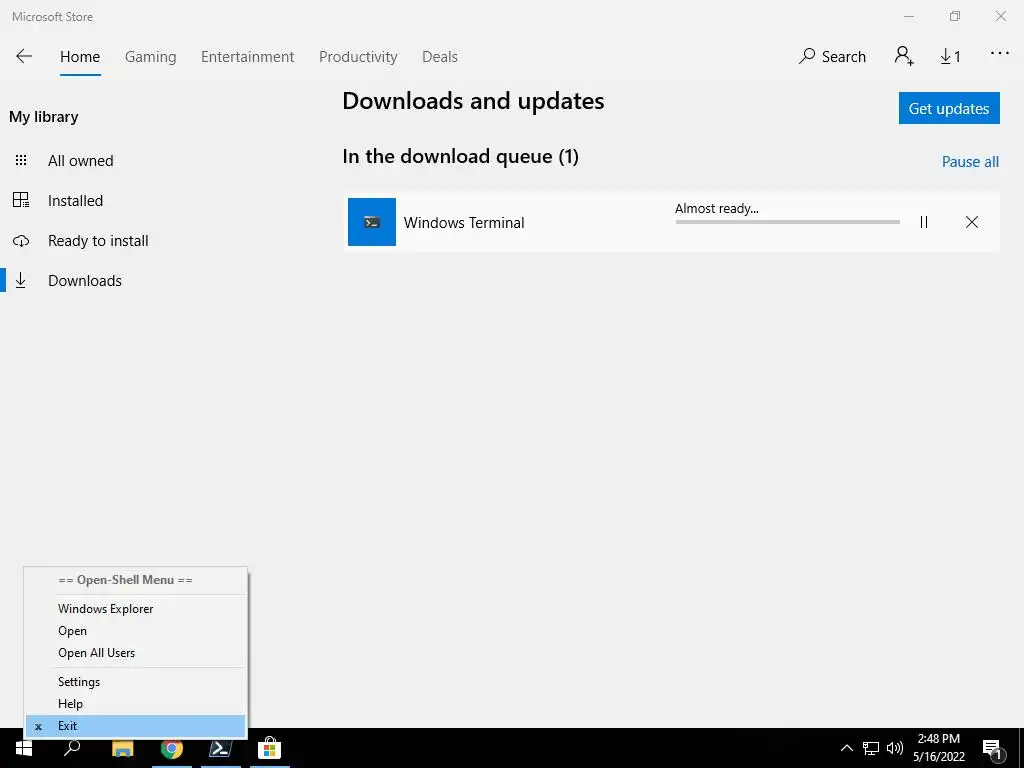Screen dimensions: 1024x768
Task: Choose Help in the Open-Shell menu
Action: click(135, 704)
